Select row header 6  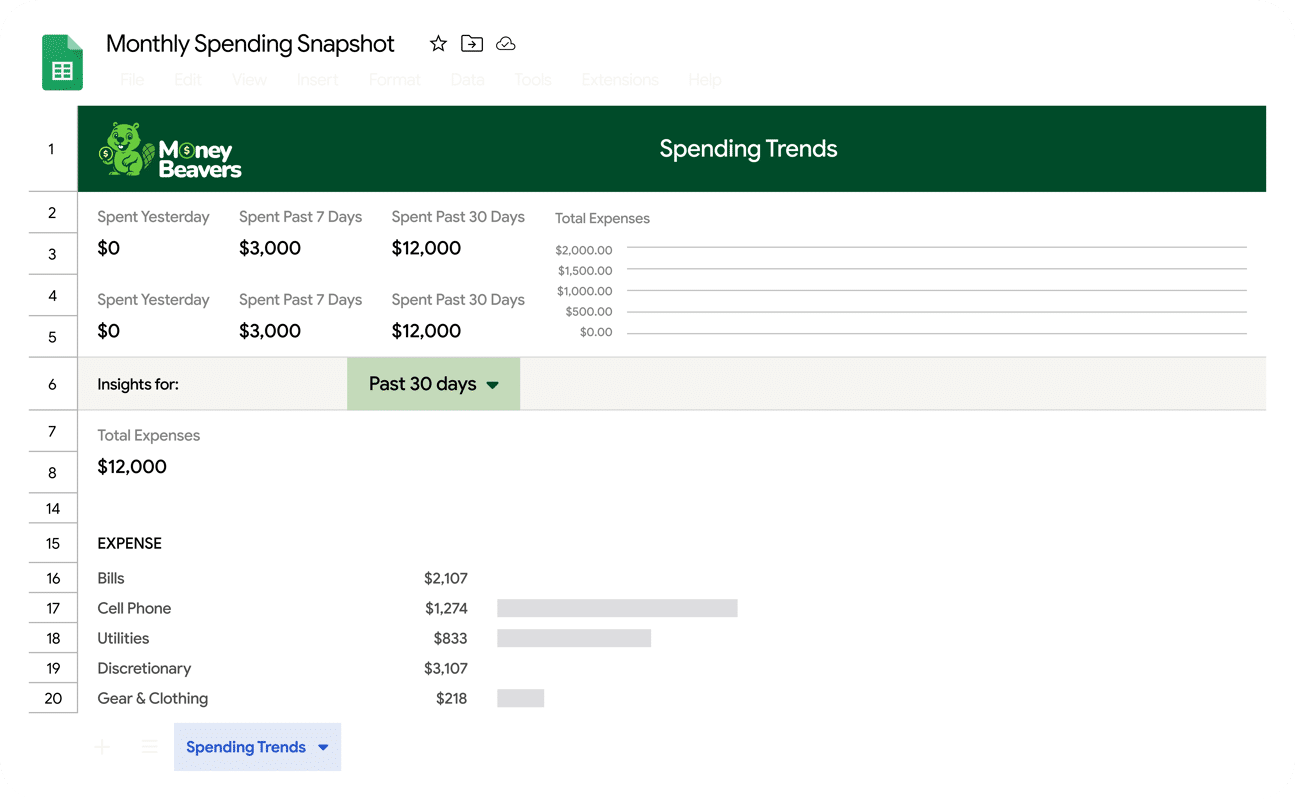[52, 384]
